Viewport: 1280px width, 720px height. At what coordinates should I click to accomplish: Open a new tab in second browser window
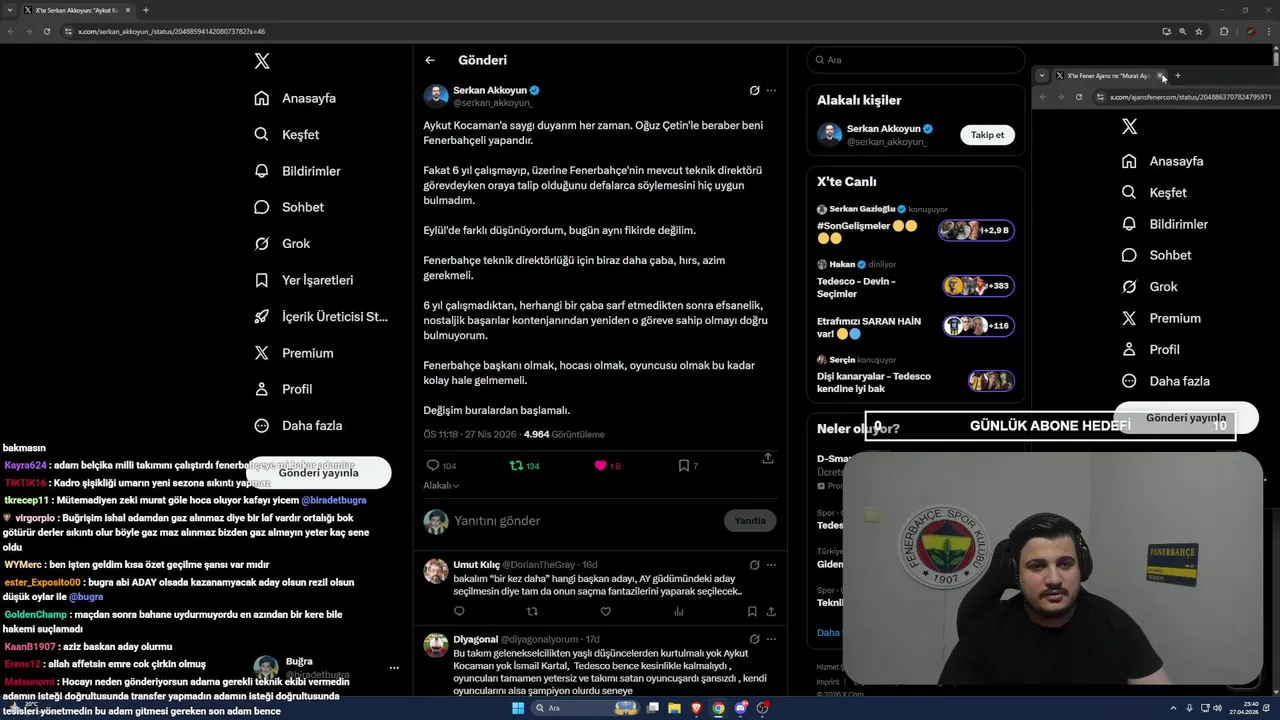click(x=1178, y=76)
